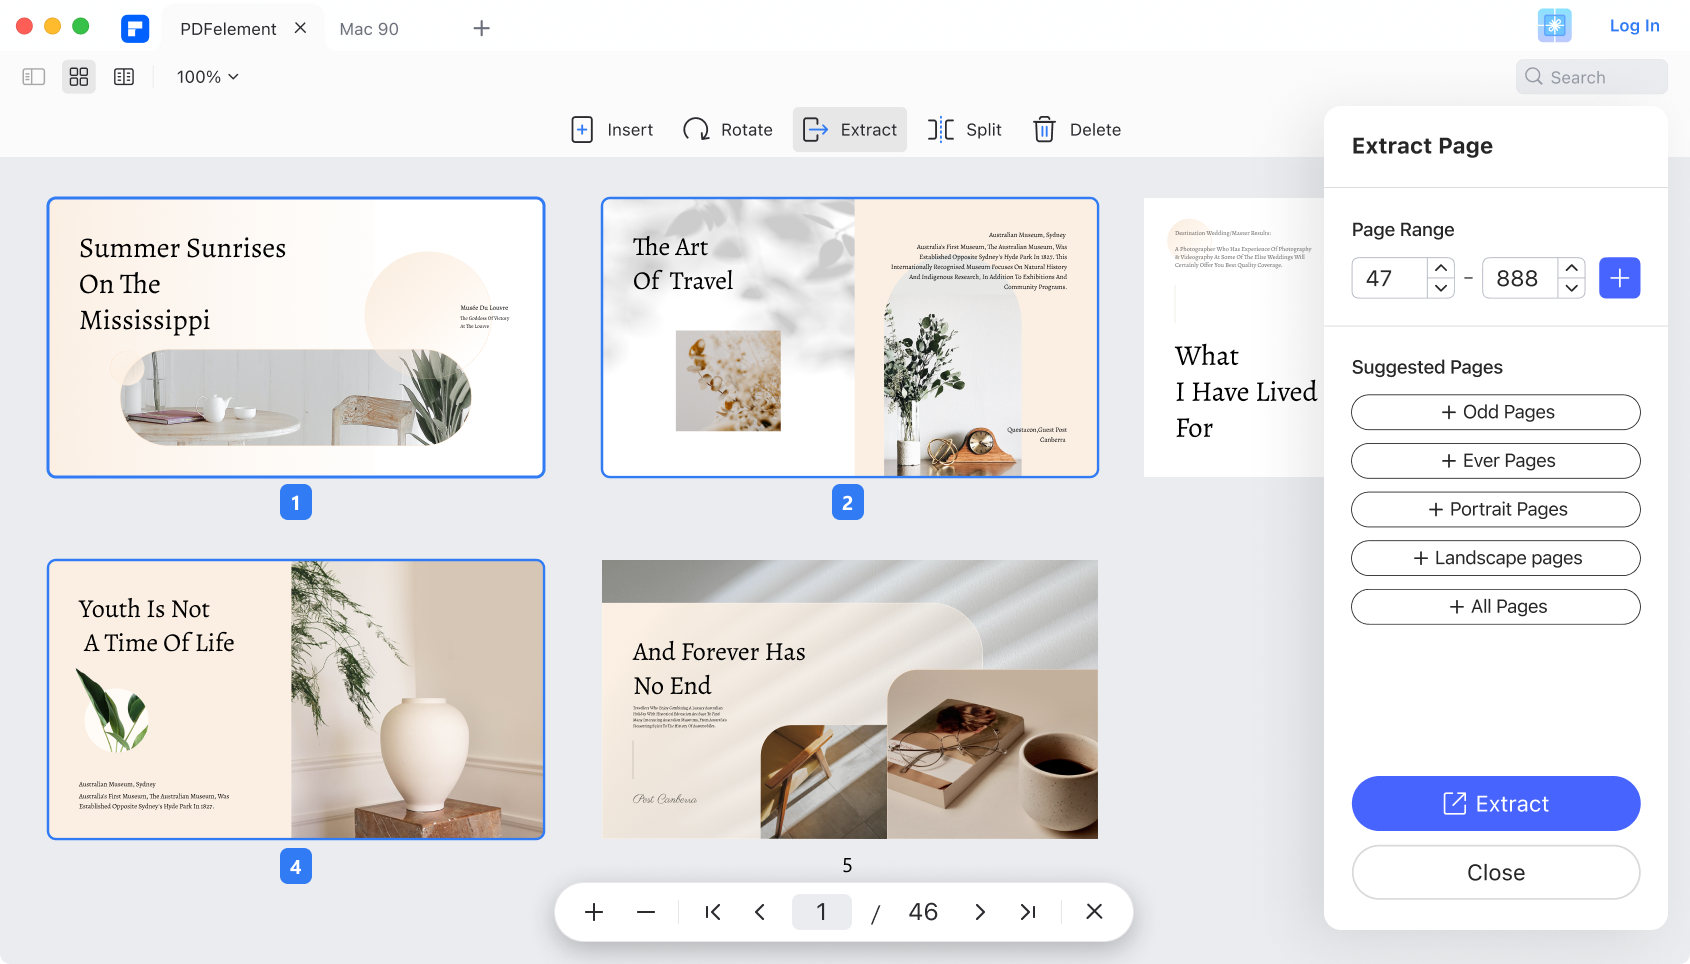Switch to thumbnail grid view

tap(79, 77)
